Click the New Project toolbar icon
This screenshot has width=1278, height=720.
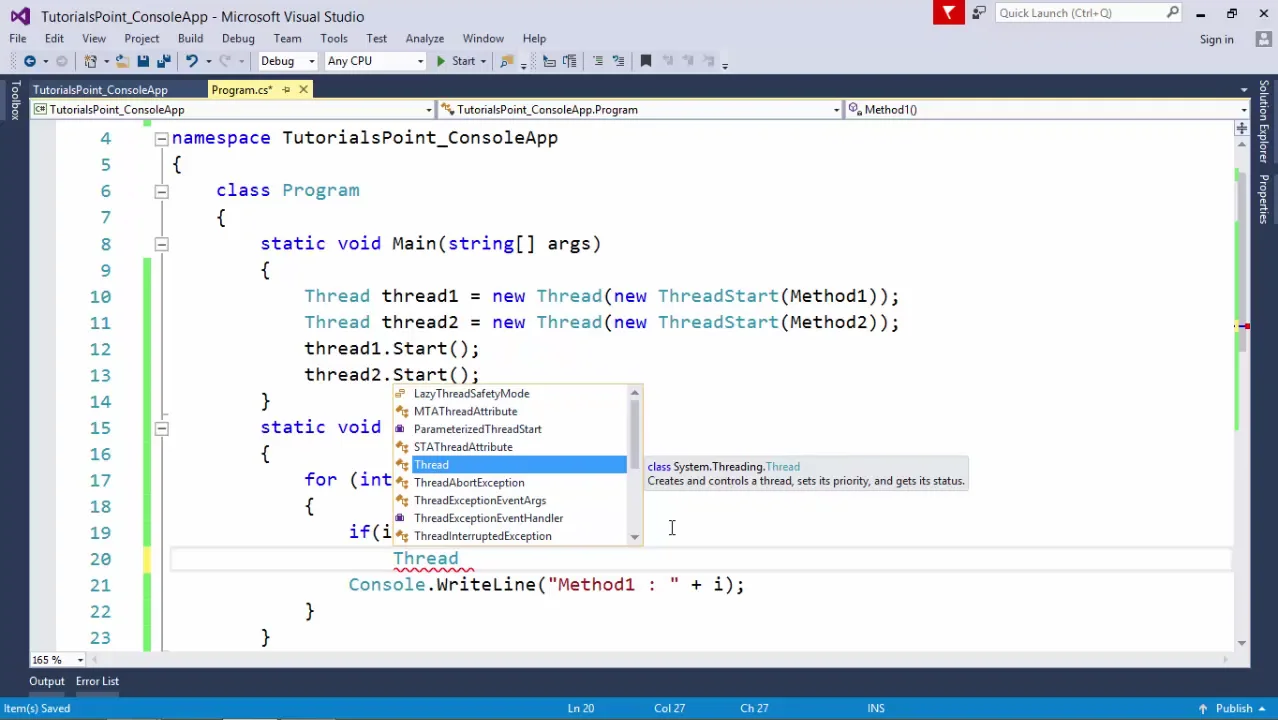91,61
